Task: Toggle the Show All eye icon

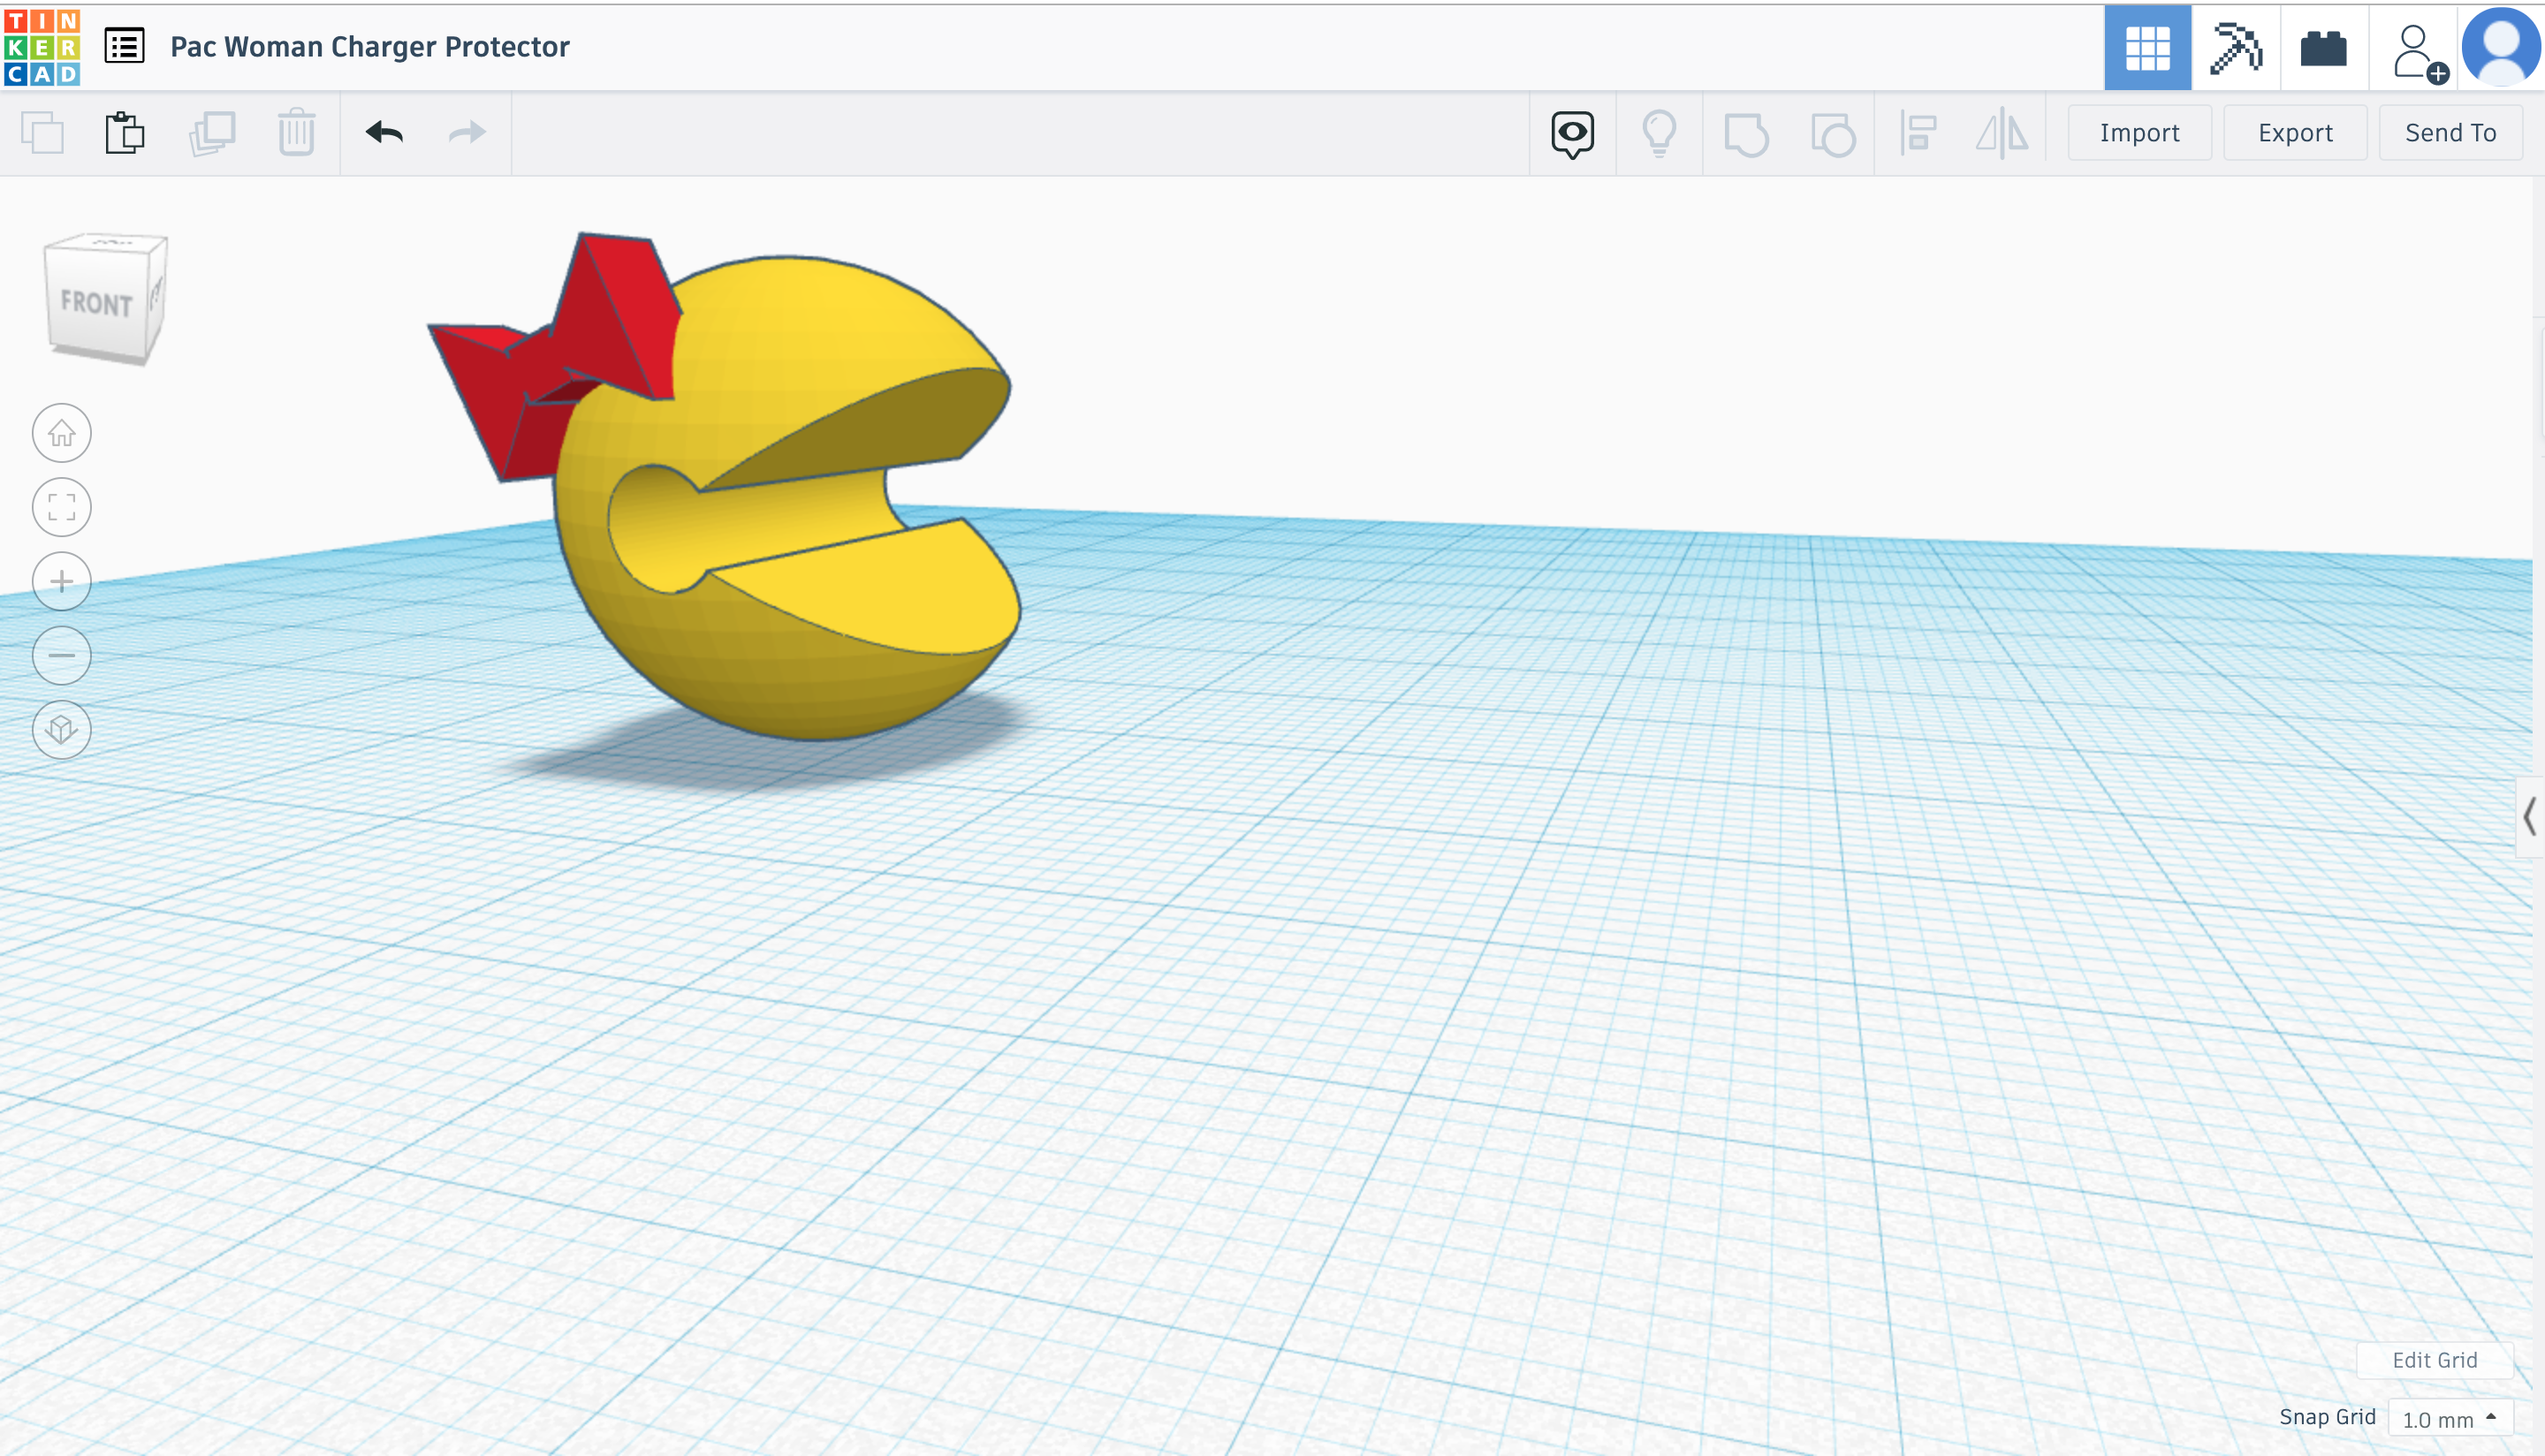Action: 1572,133
